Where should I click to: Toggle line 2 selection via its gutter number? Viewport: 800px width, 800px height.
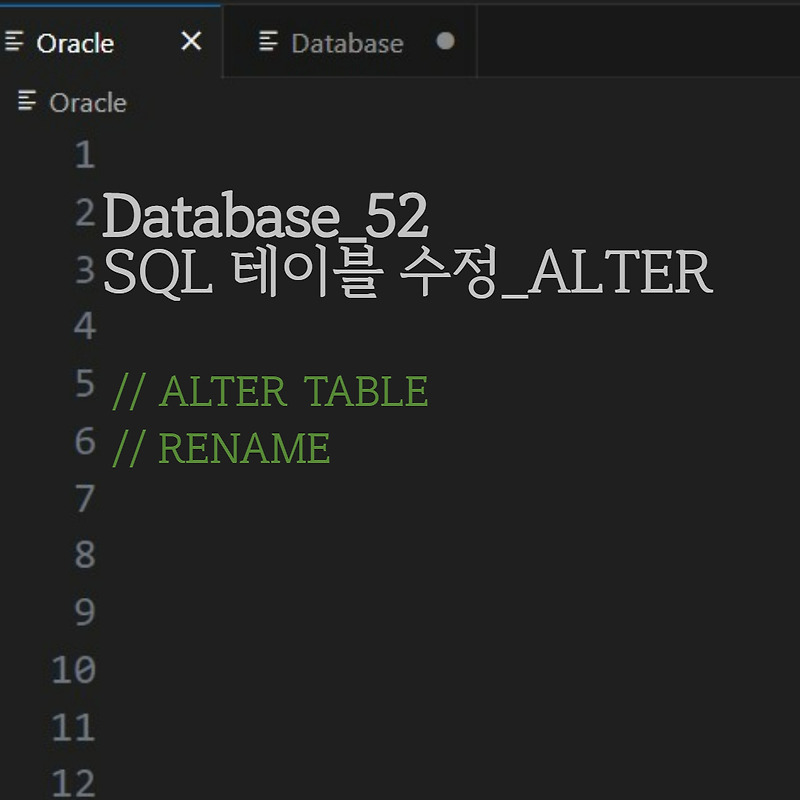pos(85,213)
